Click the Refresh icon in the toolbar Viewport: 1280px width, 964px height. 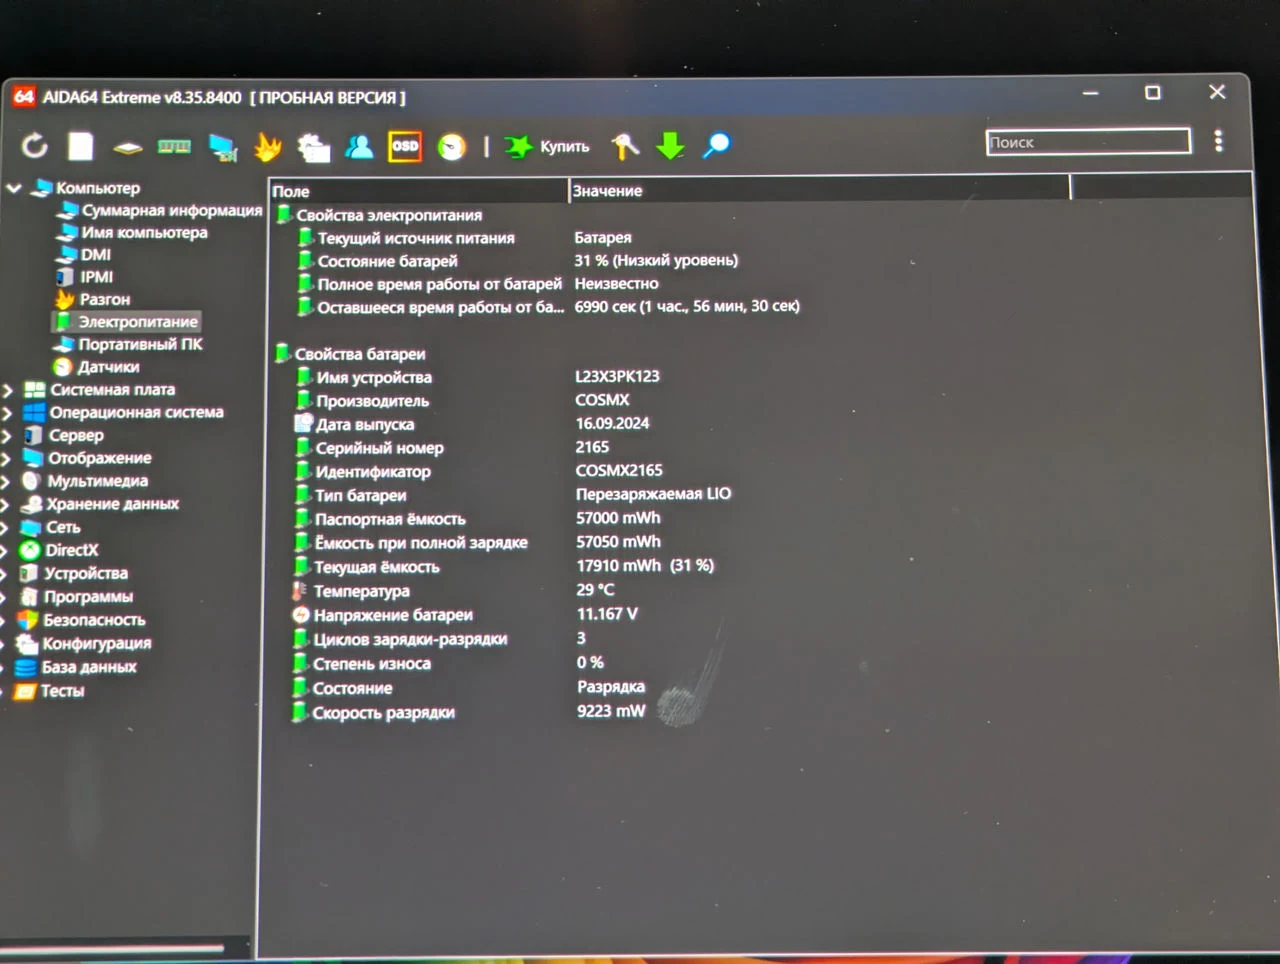35,146
